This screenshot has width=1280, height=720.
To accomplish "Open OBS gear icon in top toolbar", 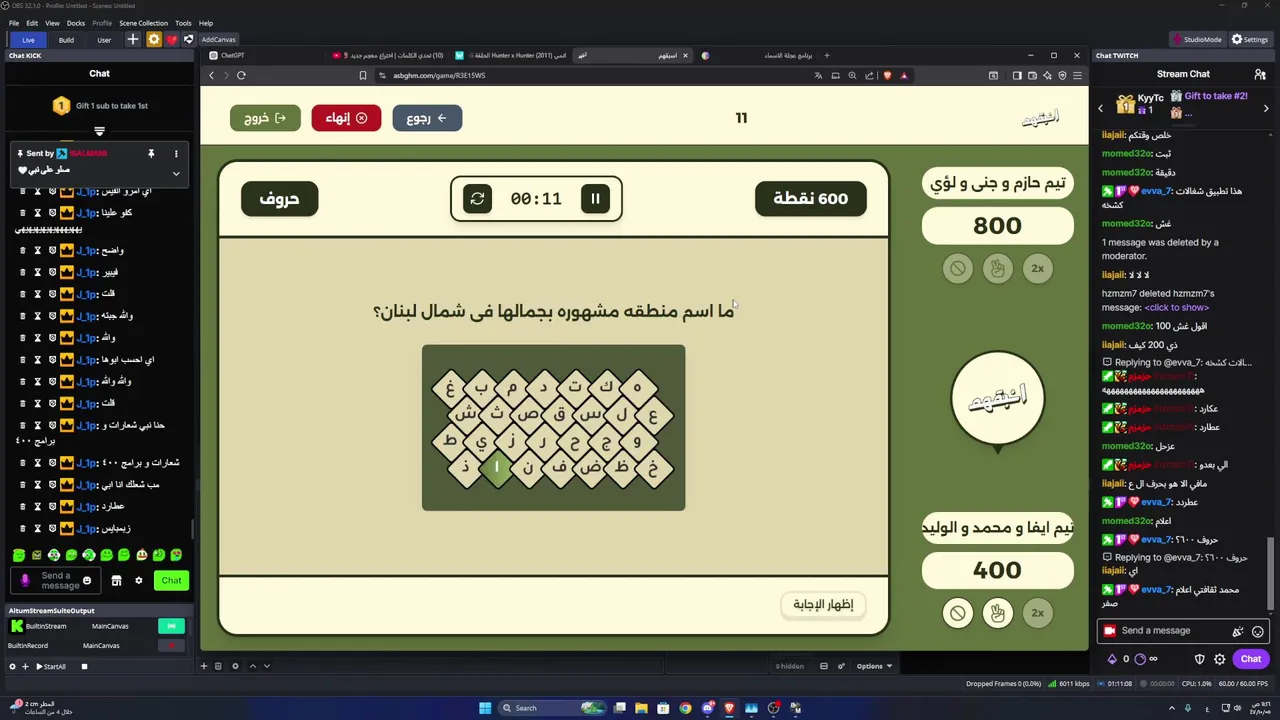I will coord(153,39).
